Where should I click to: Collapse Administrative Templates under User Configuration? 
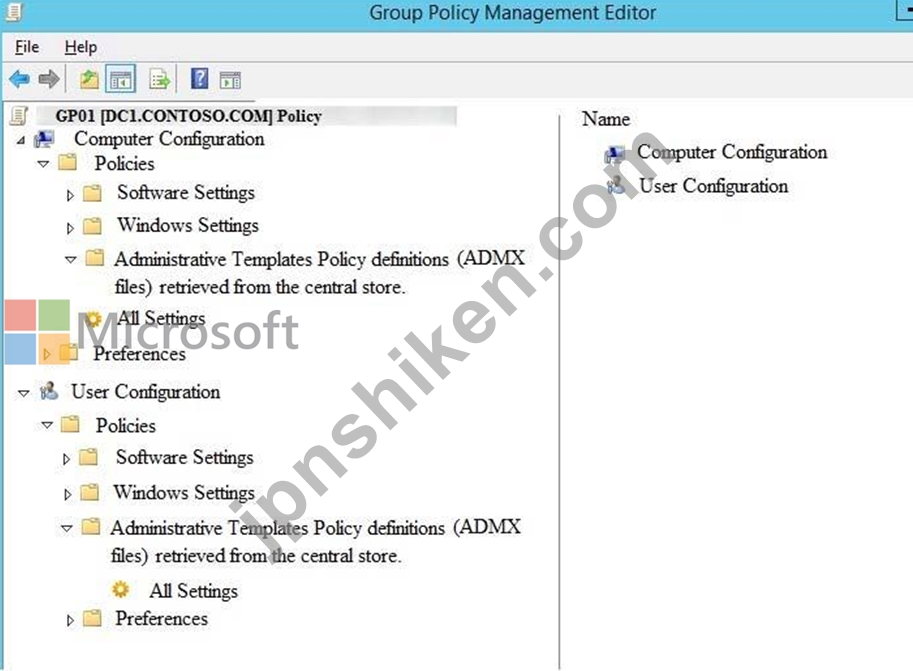click(67, 528)
